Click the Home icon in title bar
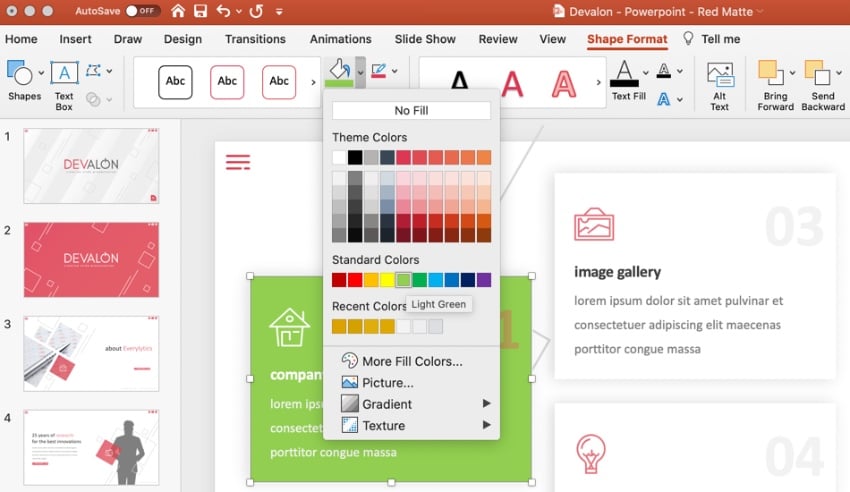The width and height of the screenshot is (850, 492). (178, 11)
